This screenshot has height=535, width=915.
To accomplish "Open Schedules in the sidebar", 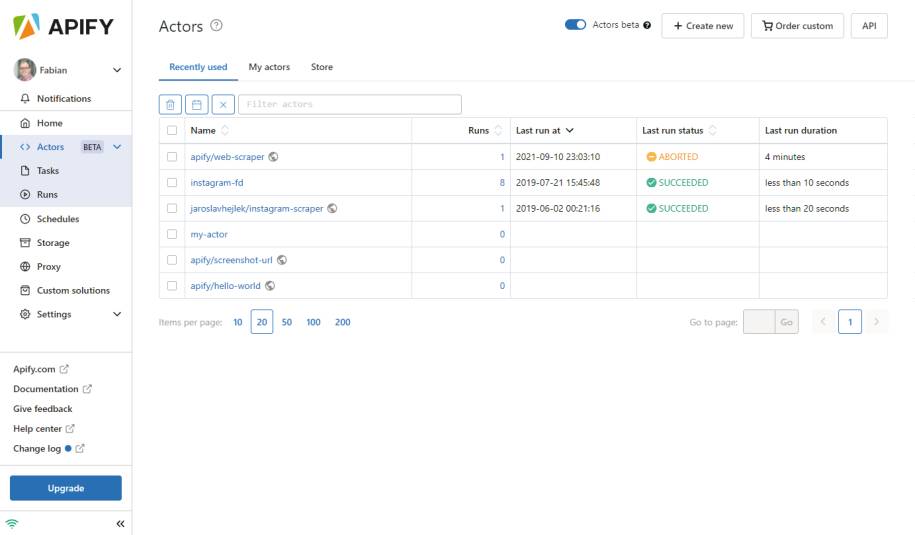I will pos(66,219).
